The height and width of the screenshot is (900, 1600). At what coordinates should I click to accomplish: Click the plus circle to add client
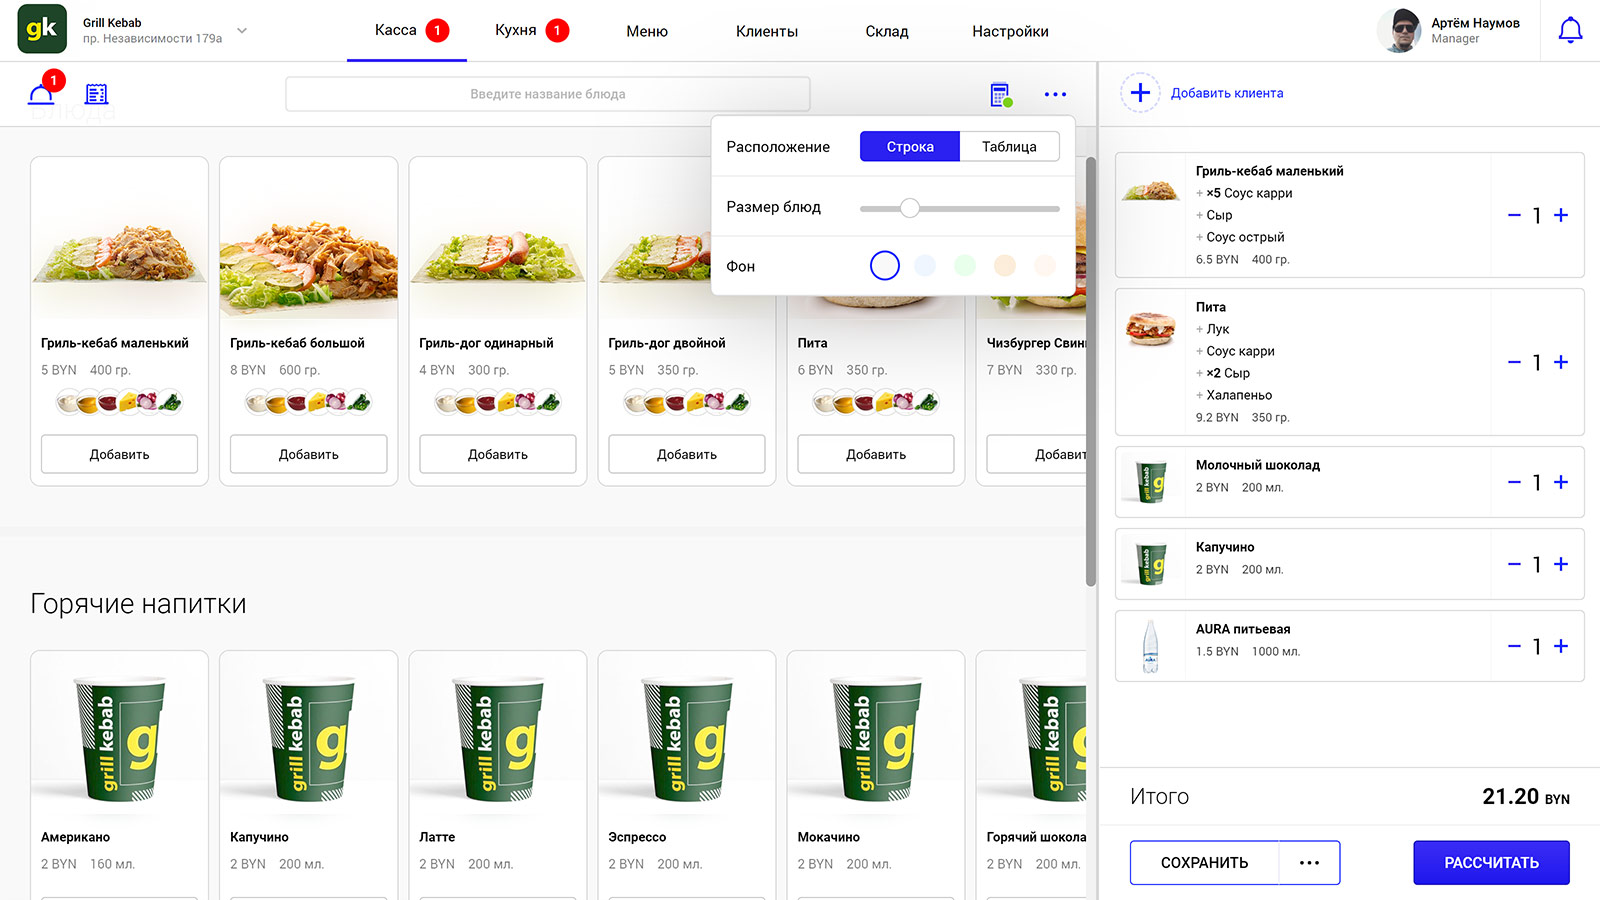point(1140,93)
